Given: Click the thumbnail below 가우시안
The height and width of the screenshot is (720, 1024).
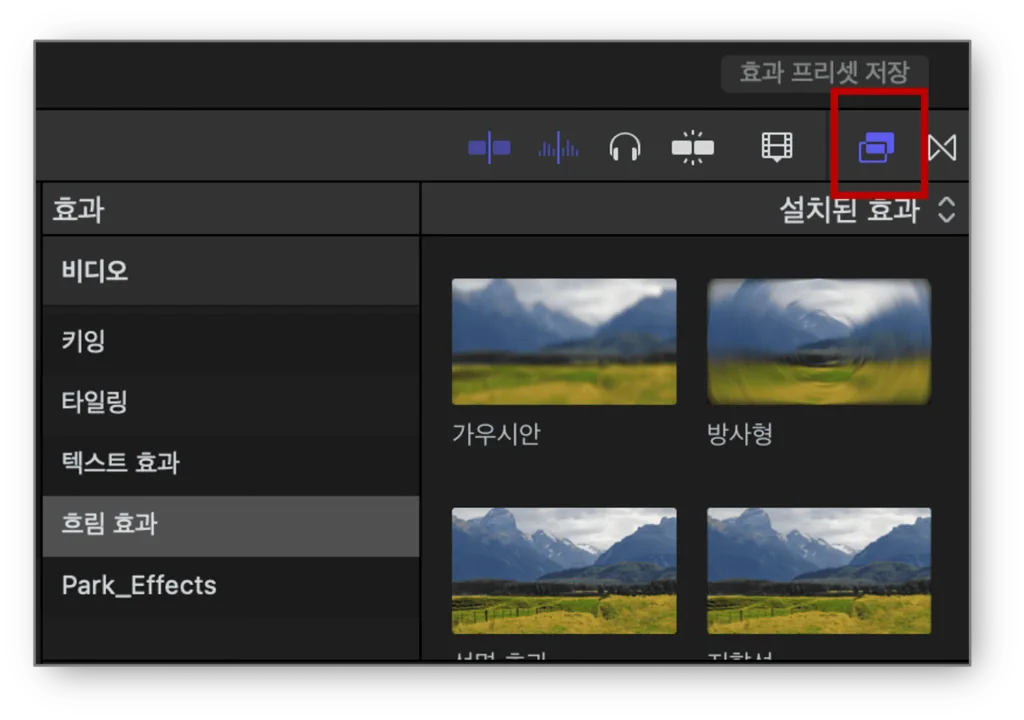Looking at the screenshot, I should (x=564, y=570).
